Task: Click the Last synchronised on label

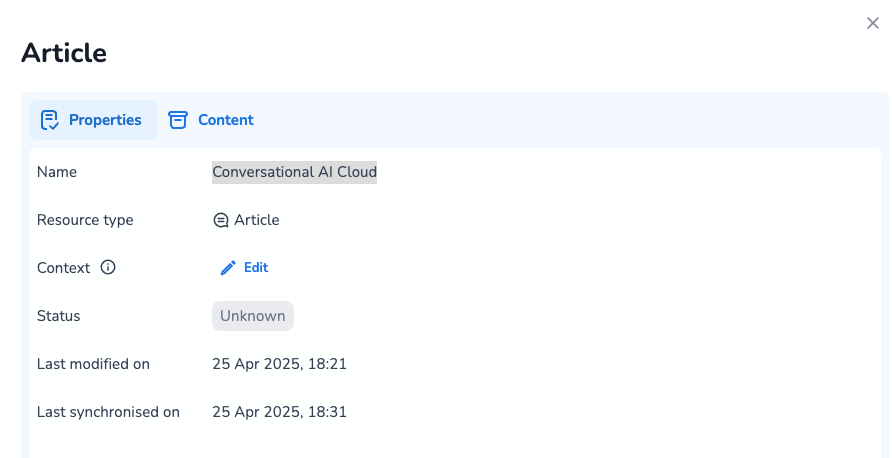Action: click(x=108, y=412)
